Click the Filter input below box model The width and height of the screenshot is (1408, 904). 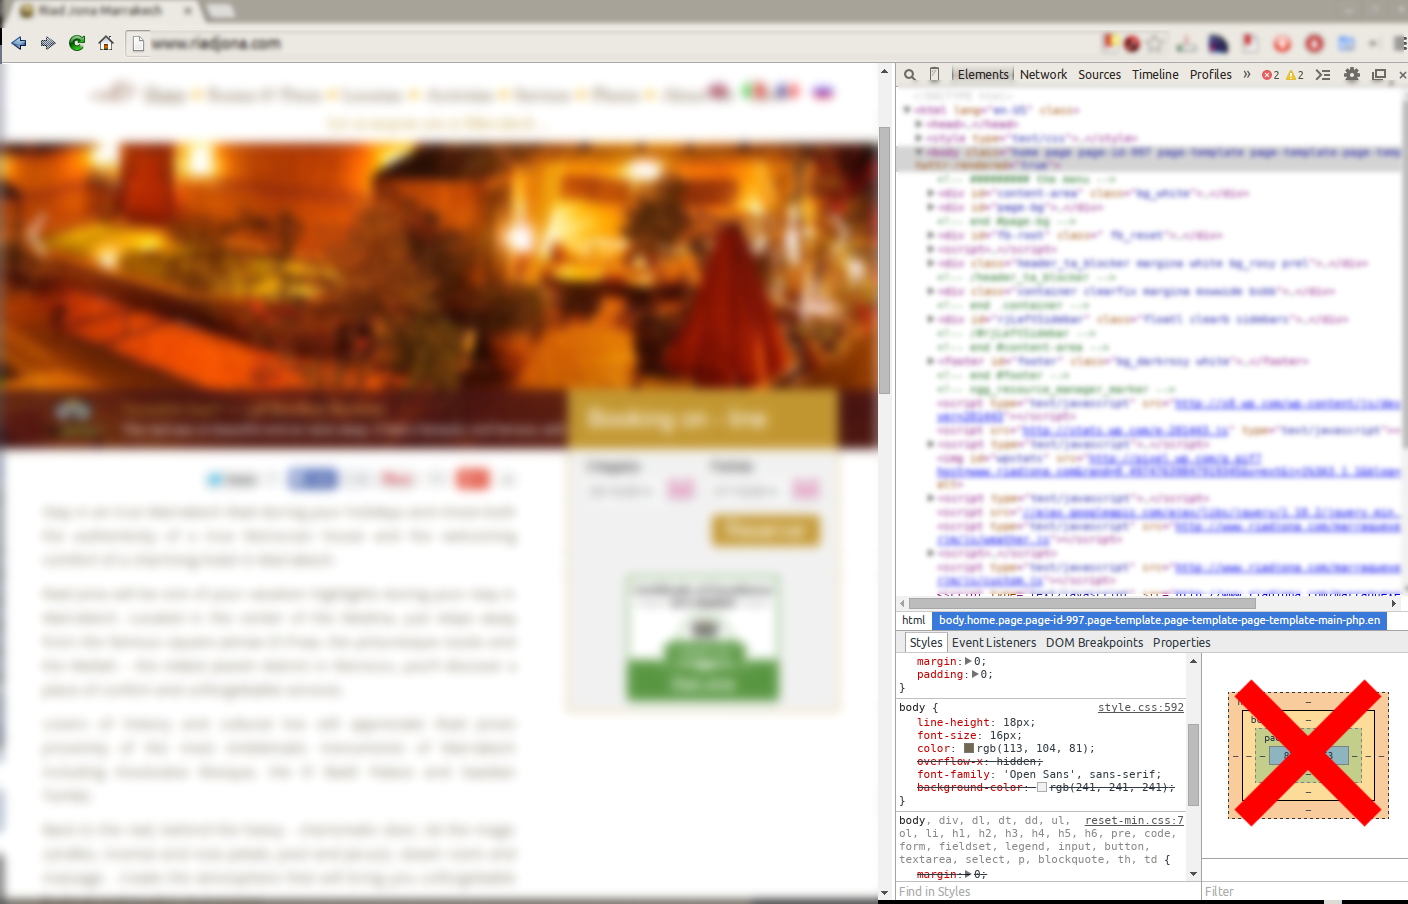1305,892
